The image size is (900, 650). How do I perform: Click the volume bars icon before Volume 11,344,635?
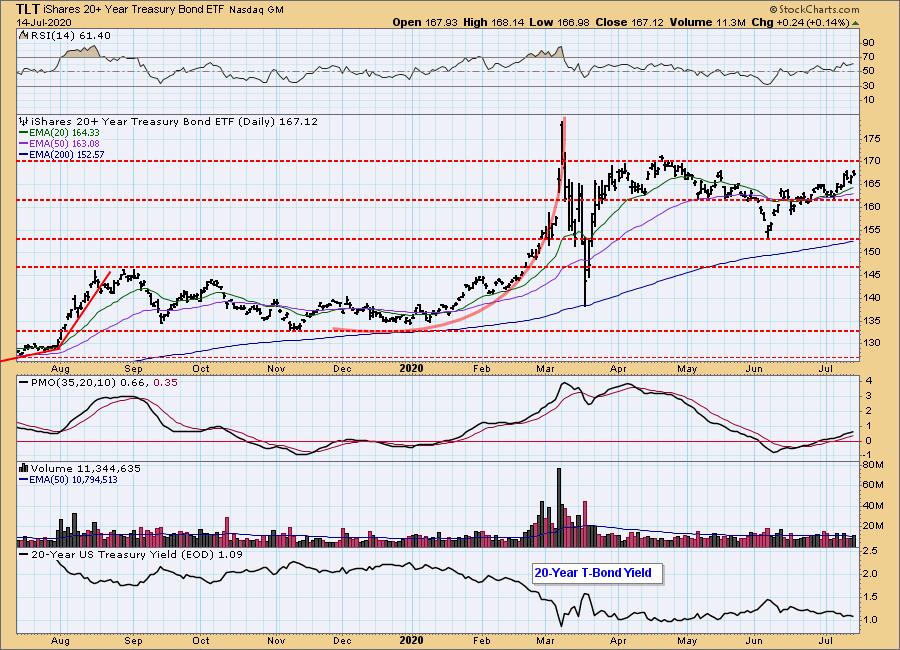[24, 468]
